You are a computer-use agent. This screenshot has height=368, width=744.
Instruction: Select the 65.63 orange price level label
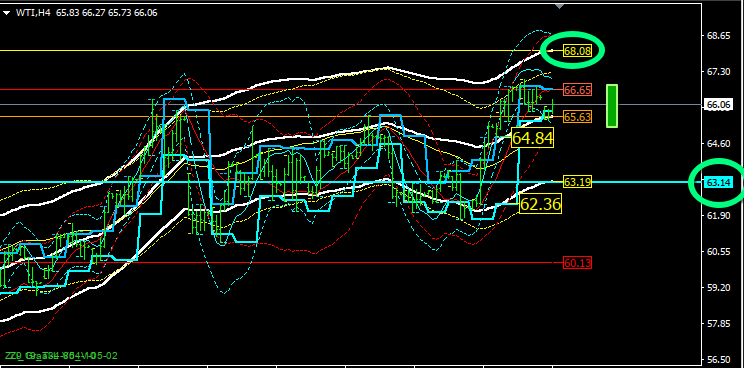coord(577,117)
